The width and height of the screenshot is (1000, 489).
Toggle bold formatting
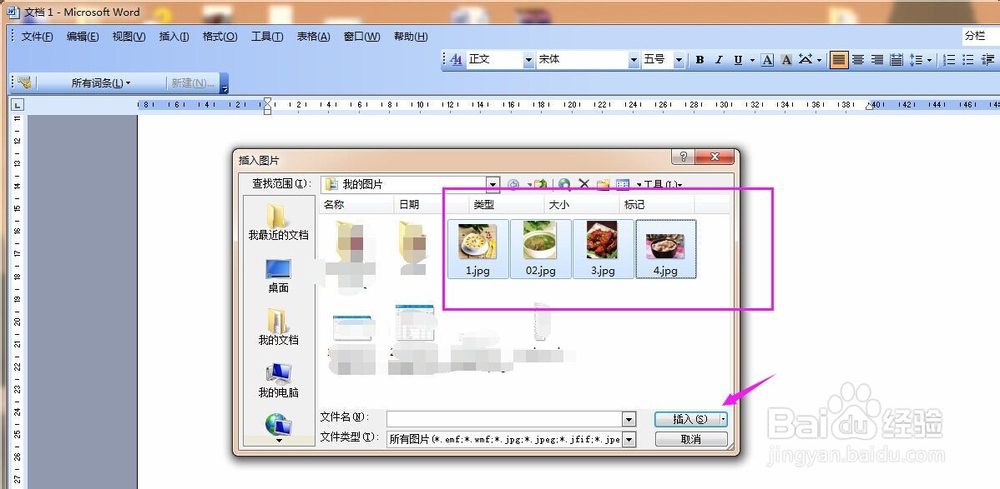(700, 60)
